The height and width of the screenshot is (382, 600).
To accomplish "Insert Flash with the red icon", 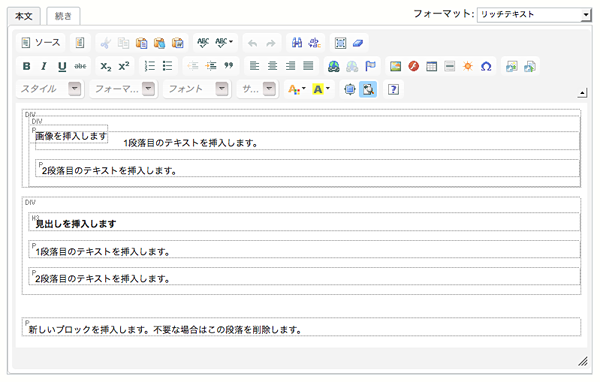I will [x=413, y=66].
